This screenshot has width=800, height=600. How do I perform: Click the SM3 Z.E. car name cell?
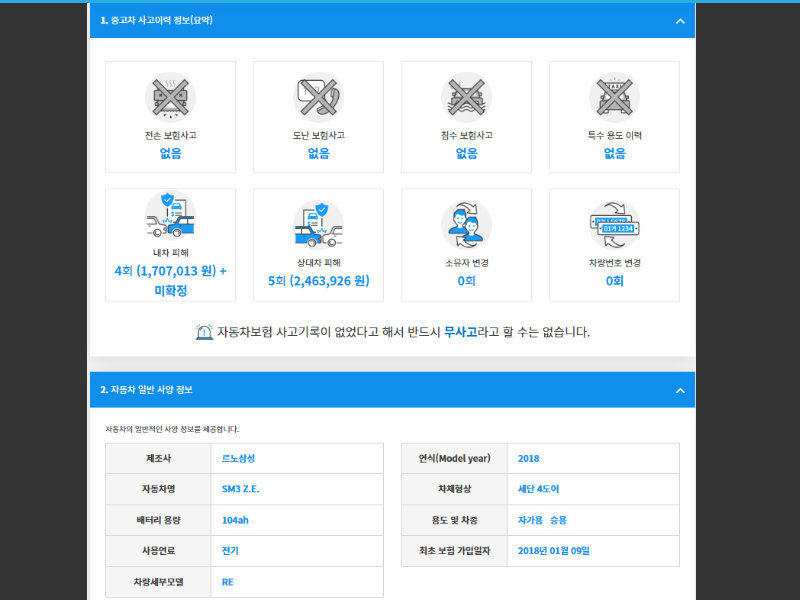pos(240,489)
